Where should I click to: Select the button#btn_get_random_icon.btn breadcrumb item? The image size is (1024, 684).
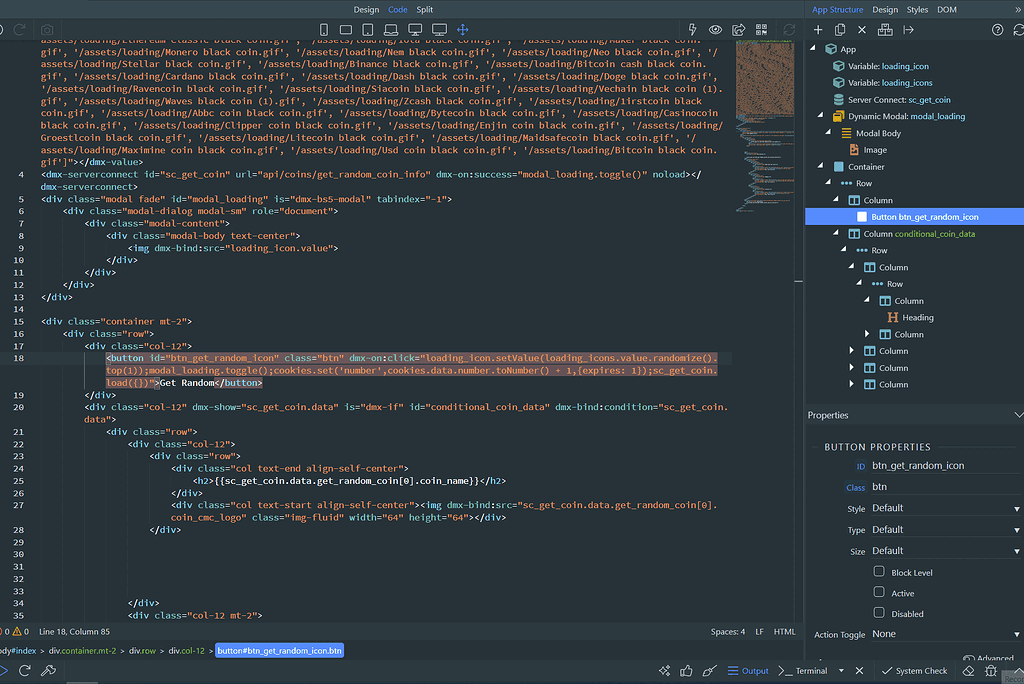(279, 650)
